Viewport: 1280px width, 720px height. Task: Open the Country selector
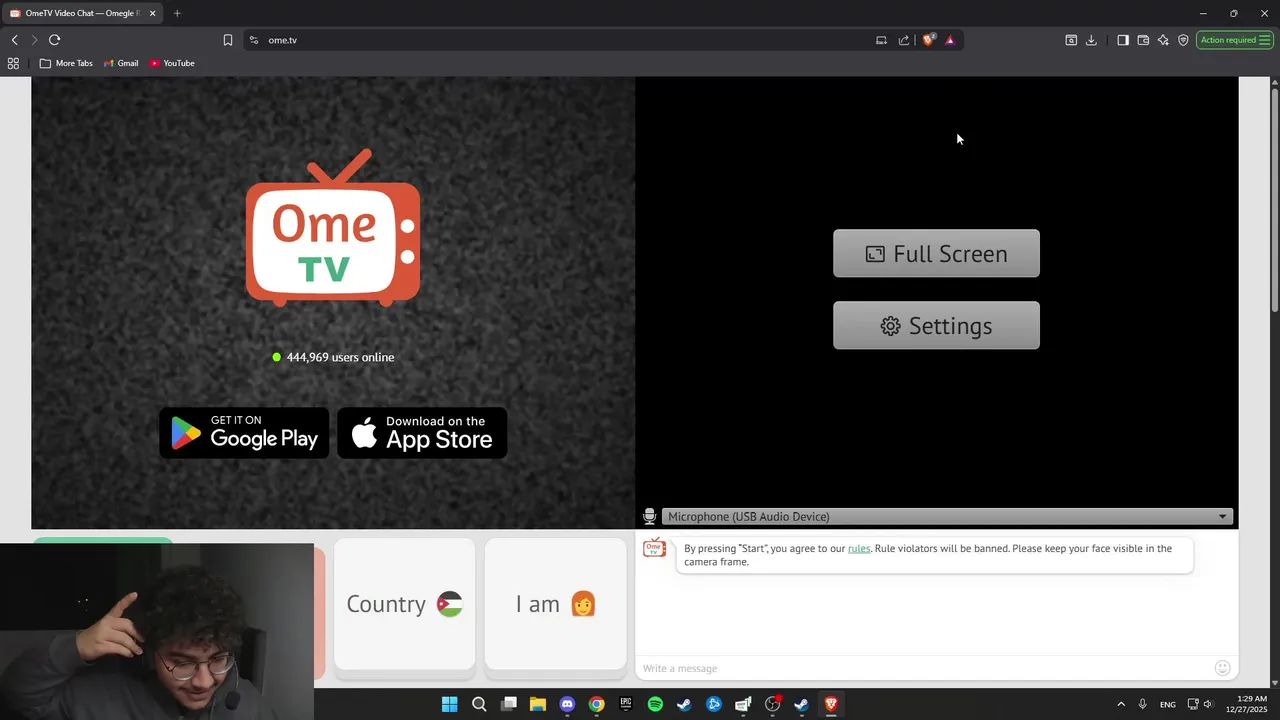click(x=404, y=604)
